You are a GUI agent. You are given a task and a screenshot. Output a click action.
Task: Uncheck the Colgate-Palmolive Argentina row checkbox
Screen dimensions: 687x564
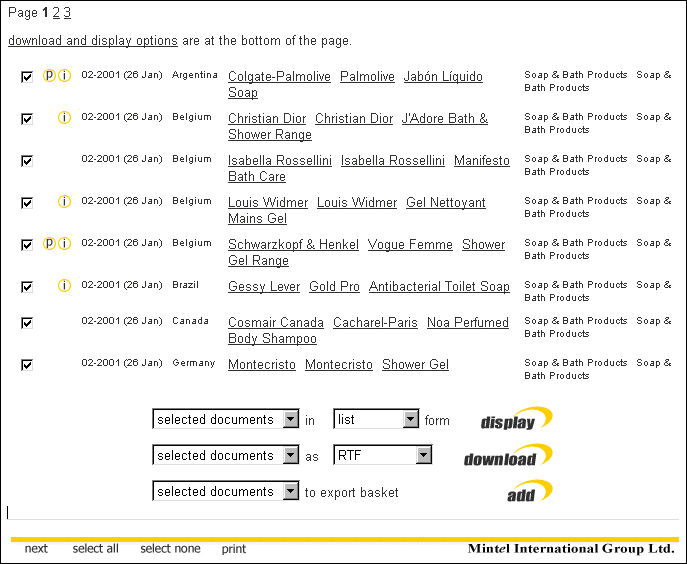(x=27, y=77)
